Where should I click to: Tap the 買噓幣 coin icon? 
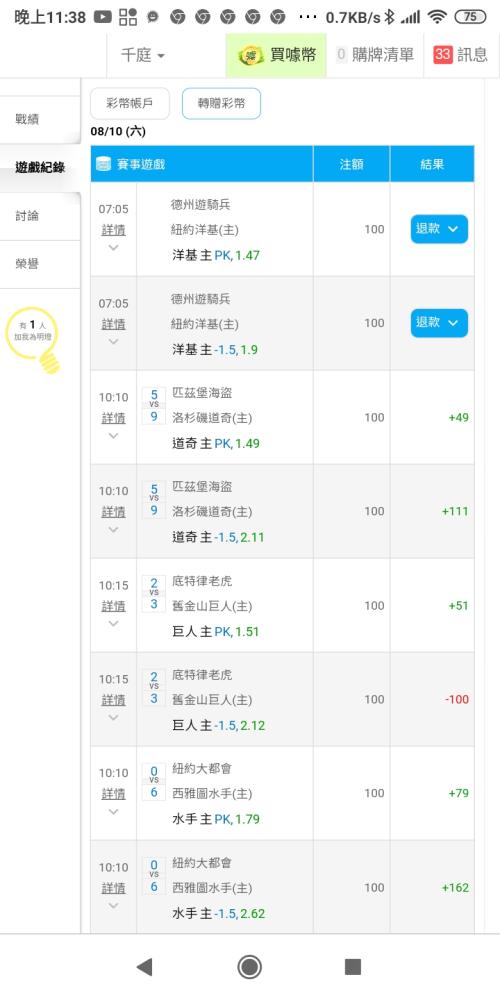[251, 55]
